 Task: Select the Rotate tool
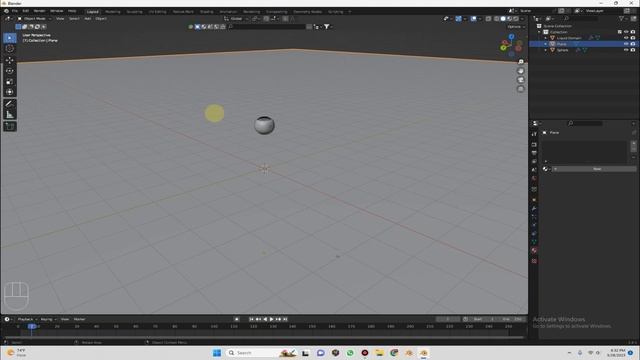tap(10, 71)
